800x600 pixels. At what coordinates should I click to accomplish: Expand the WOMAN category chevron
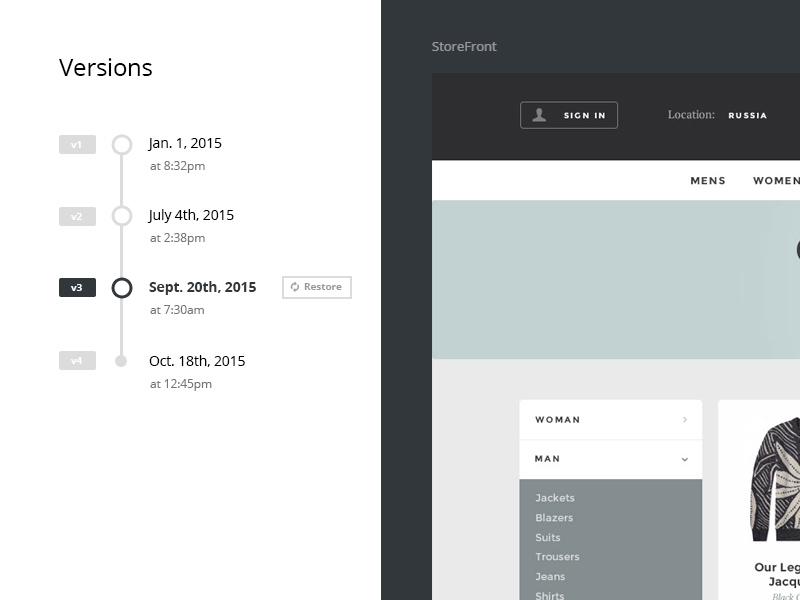click(x=685, y=420)
